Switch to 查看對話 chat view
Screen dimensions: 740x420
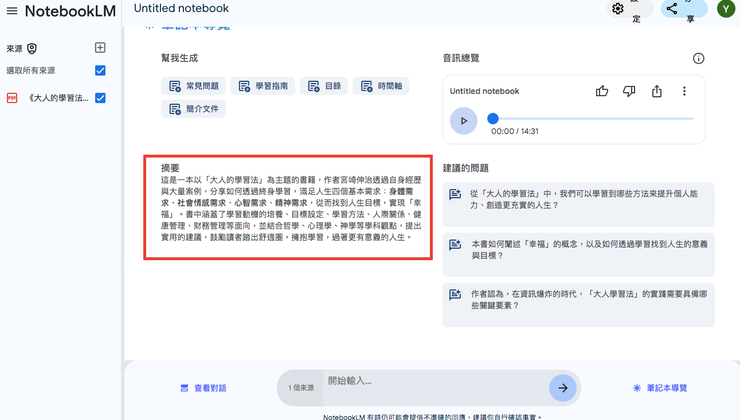pyautogui.click(x=203, y=388)
